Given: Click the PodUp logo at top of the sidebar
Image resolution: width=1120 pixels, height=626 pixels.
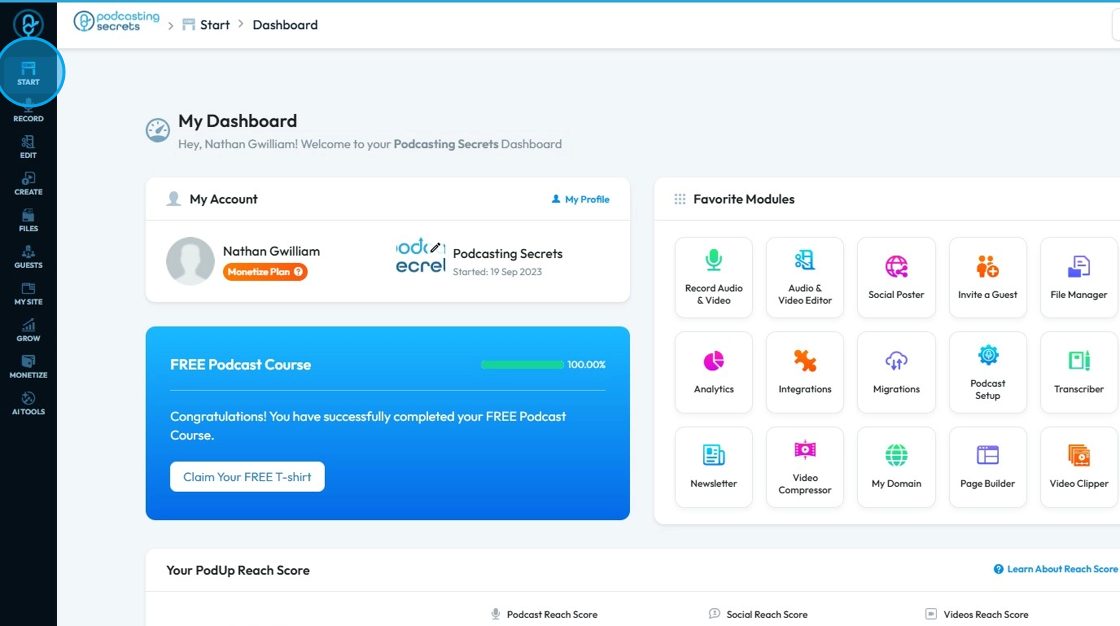Looking at the screenshot, I should point(29,24).
